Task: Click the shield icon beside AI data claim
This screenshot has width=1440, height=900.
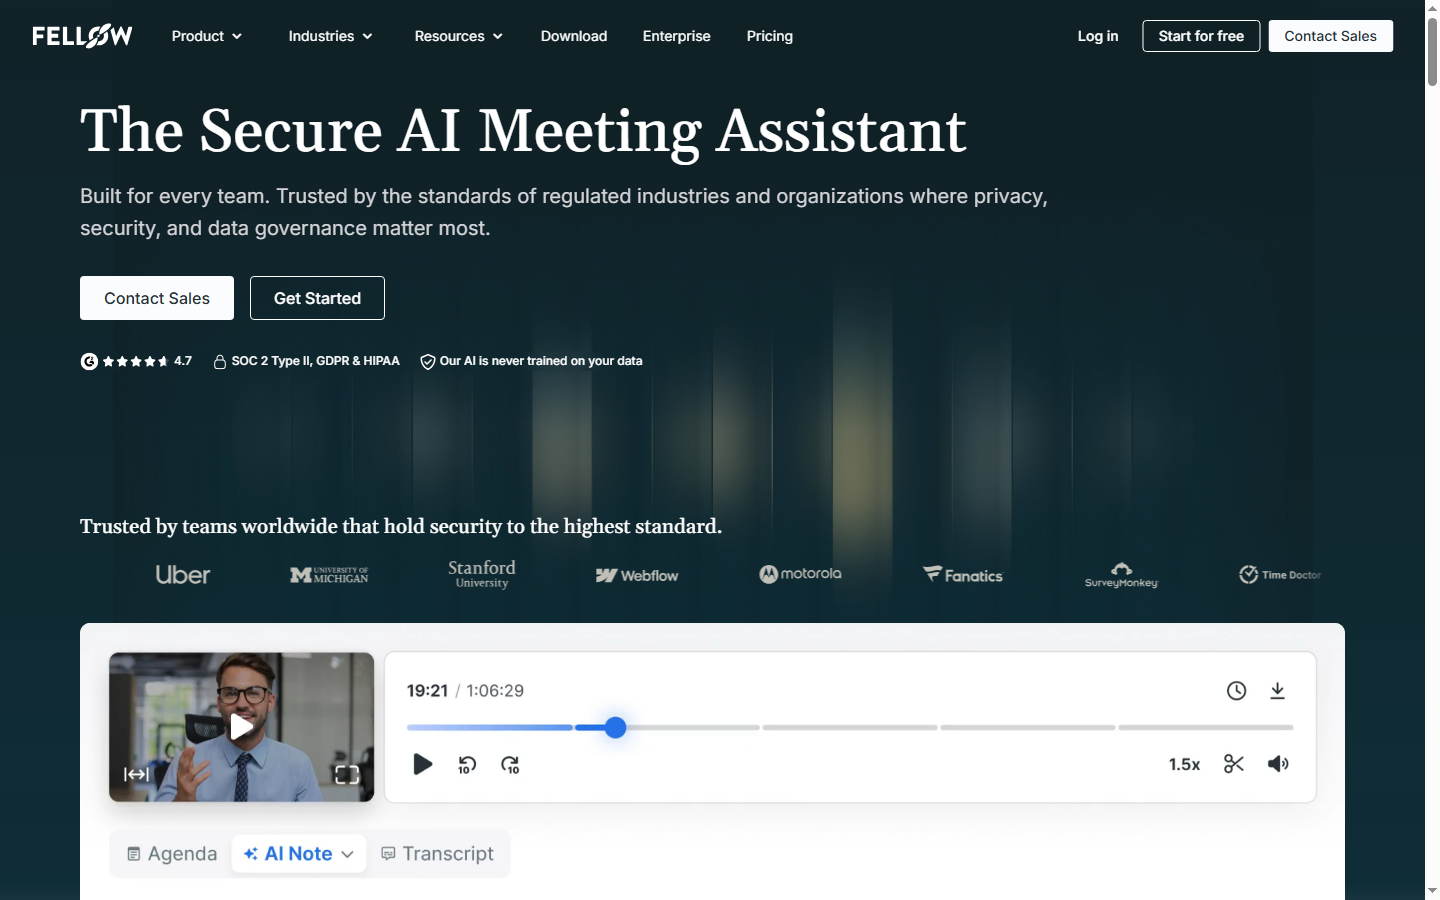Action: (x=428, y=362)
